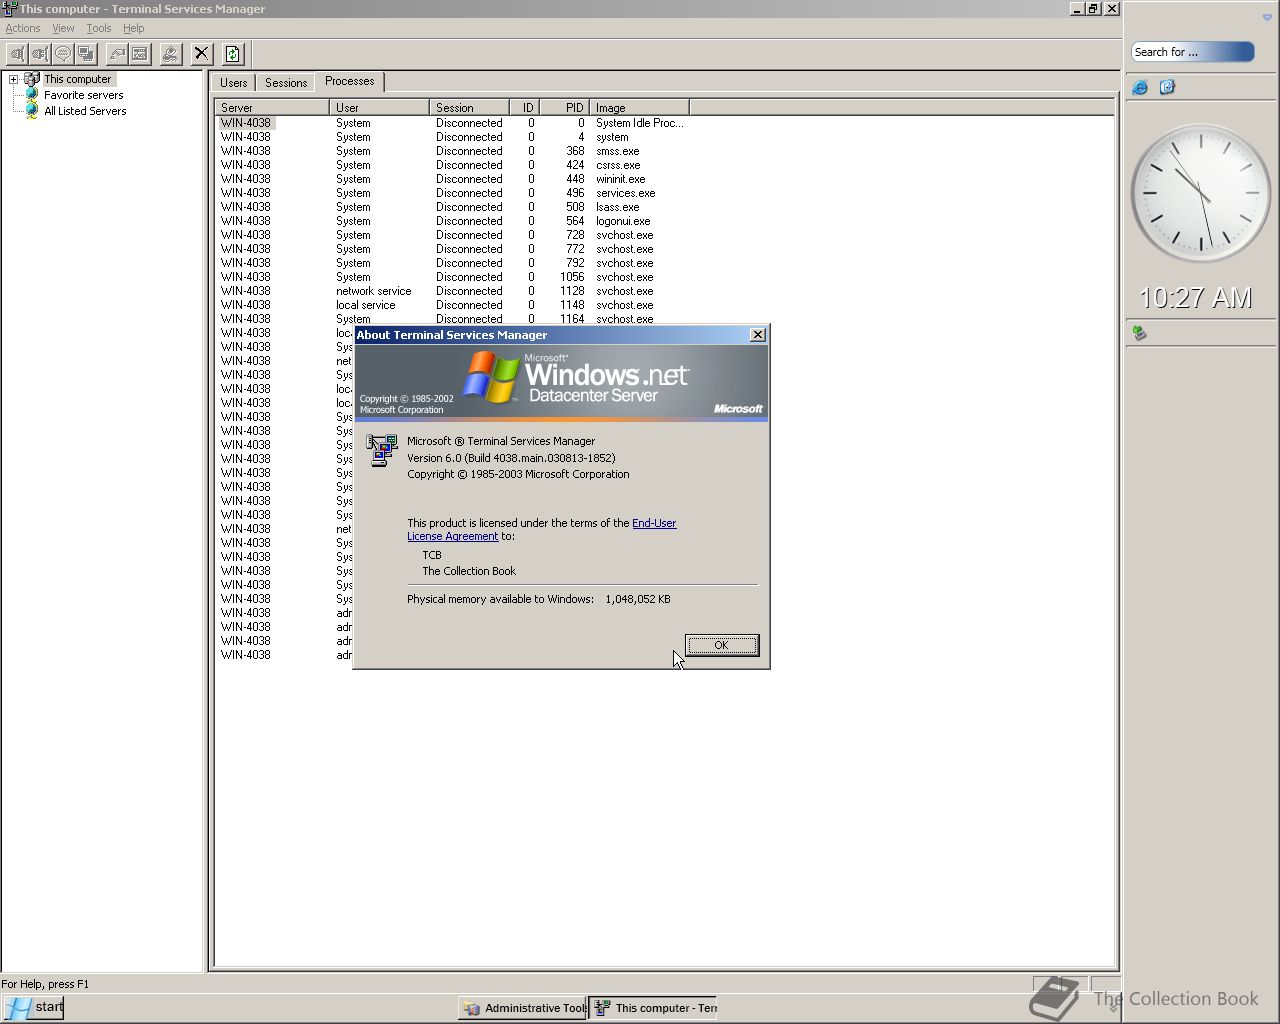Image resolution: width=1280 pixels, height=1024 pixels.
Task: Click the Connect toolbar icon
Action: [x=16, y=54]
